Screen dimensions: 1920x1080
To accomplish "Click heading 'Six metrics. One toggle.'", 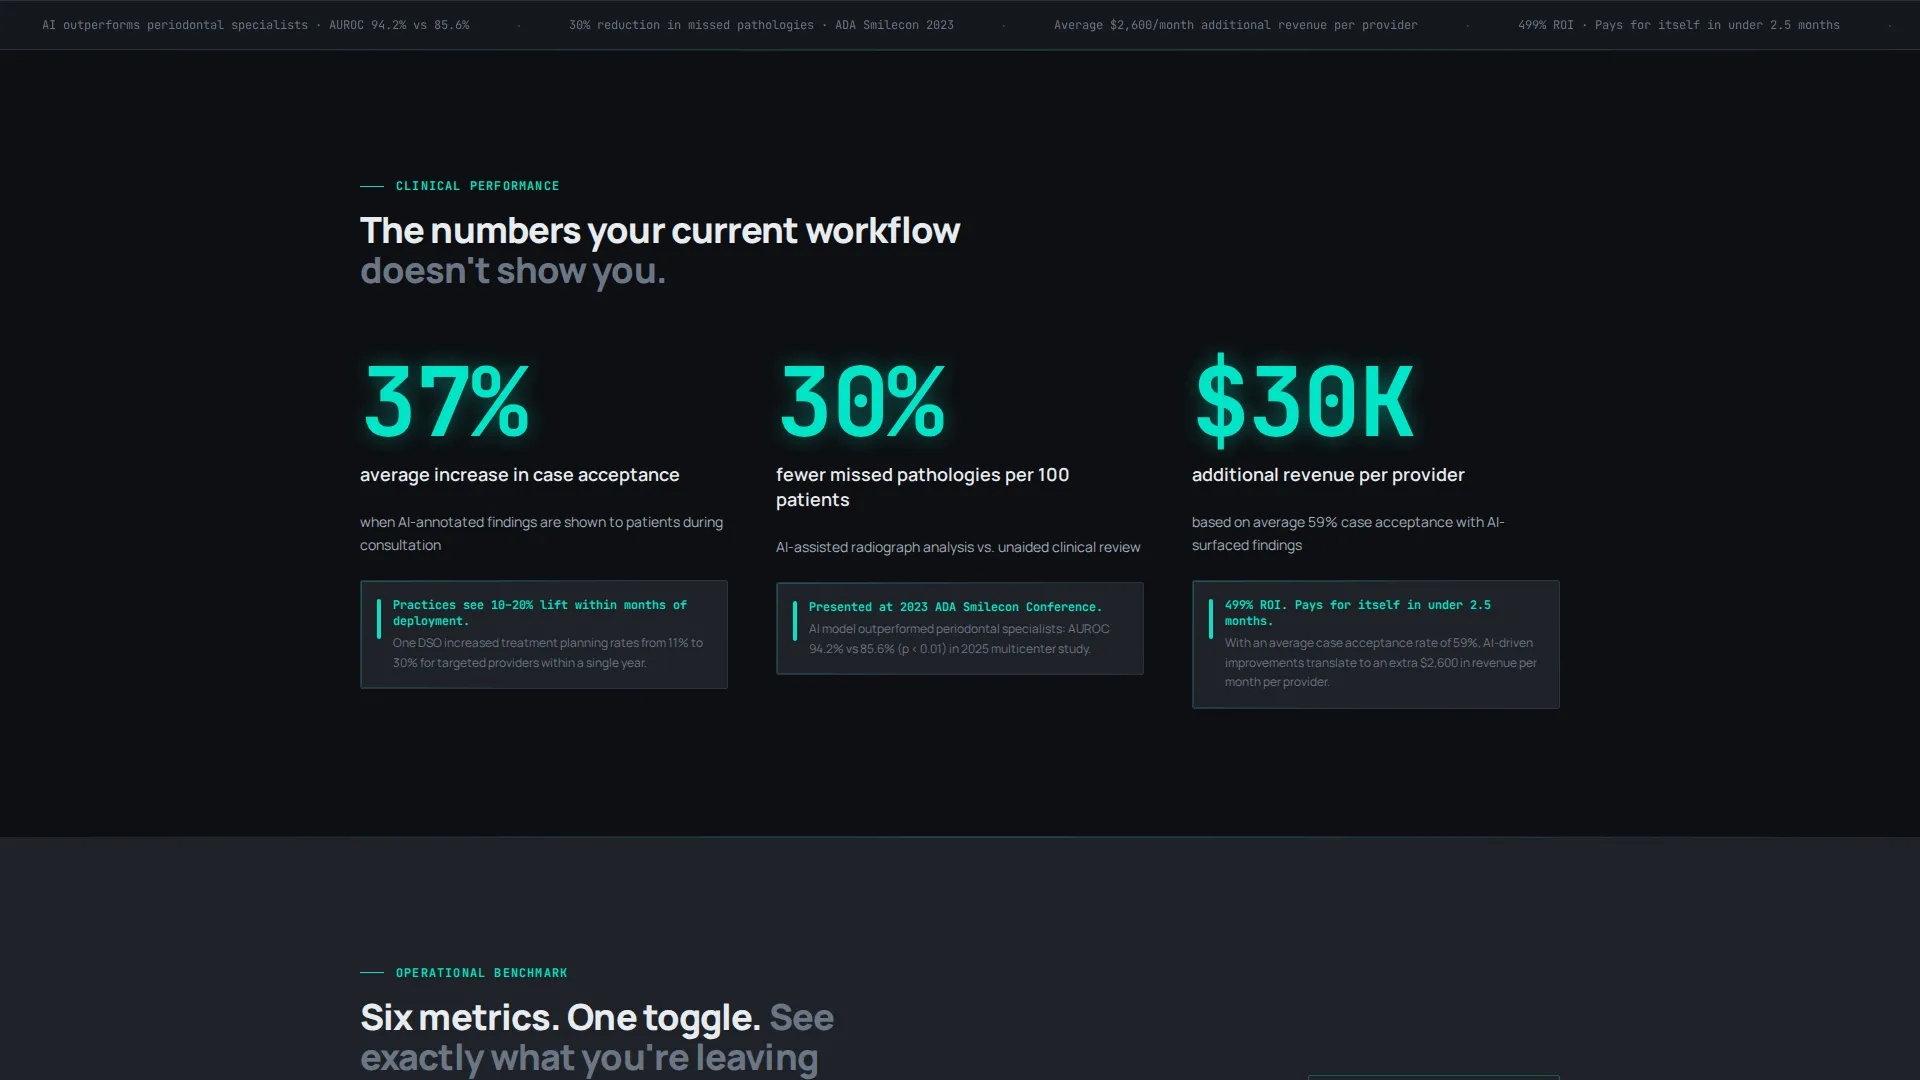I will tap(560, 1018).
